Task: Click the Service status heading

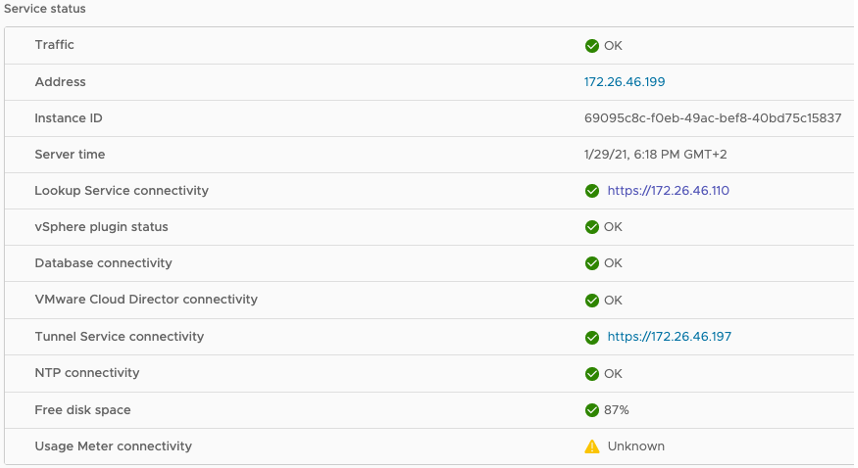Action: click(x=45, y=9)
